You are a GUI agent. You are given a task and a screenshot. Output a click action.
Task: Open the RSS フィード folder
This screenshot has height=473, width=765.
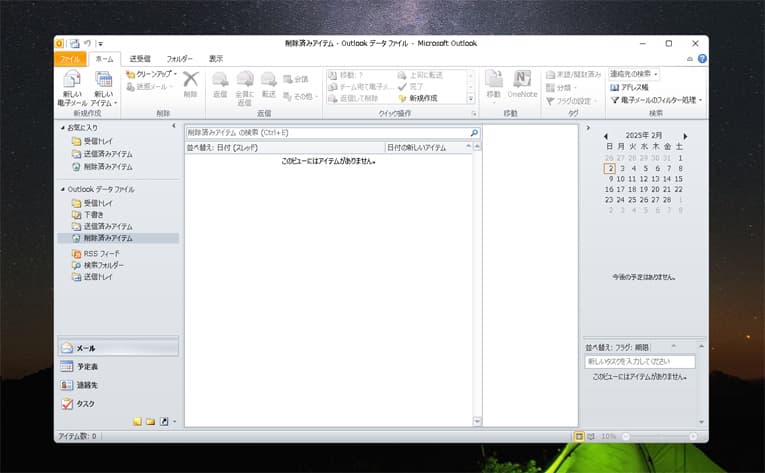[102, 254]
